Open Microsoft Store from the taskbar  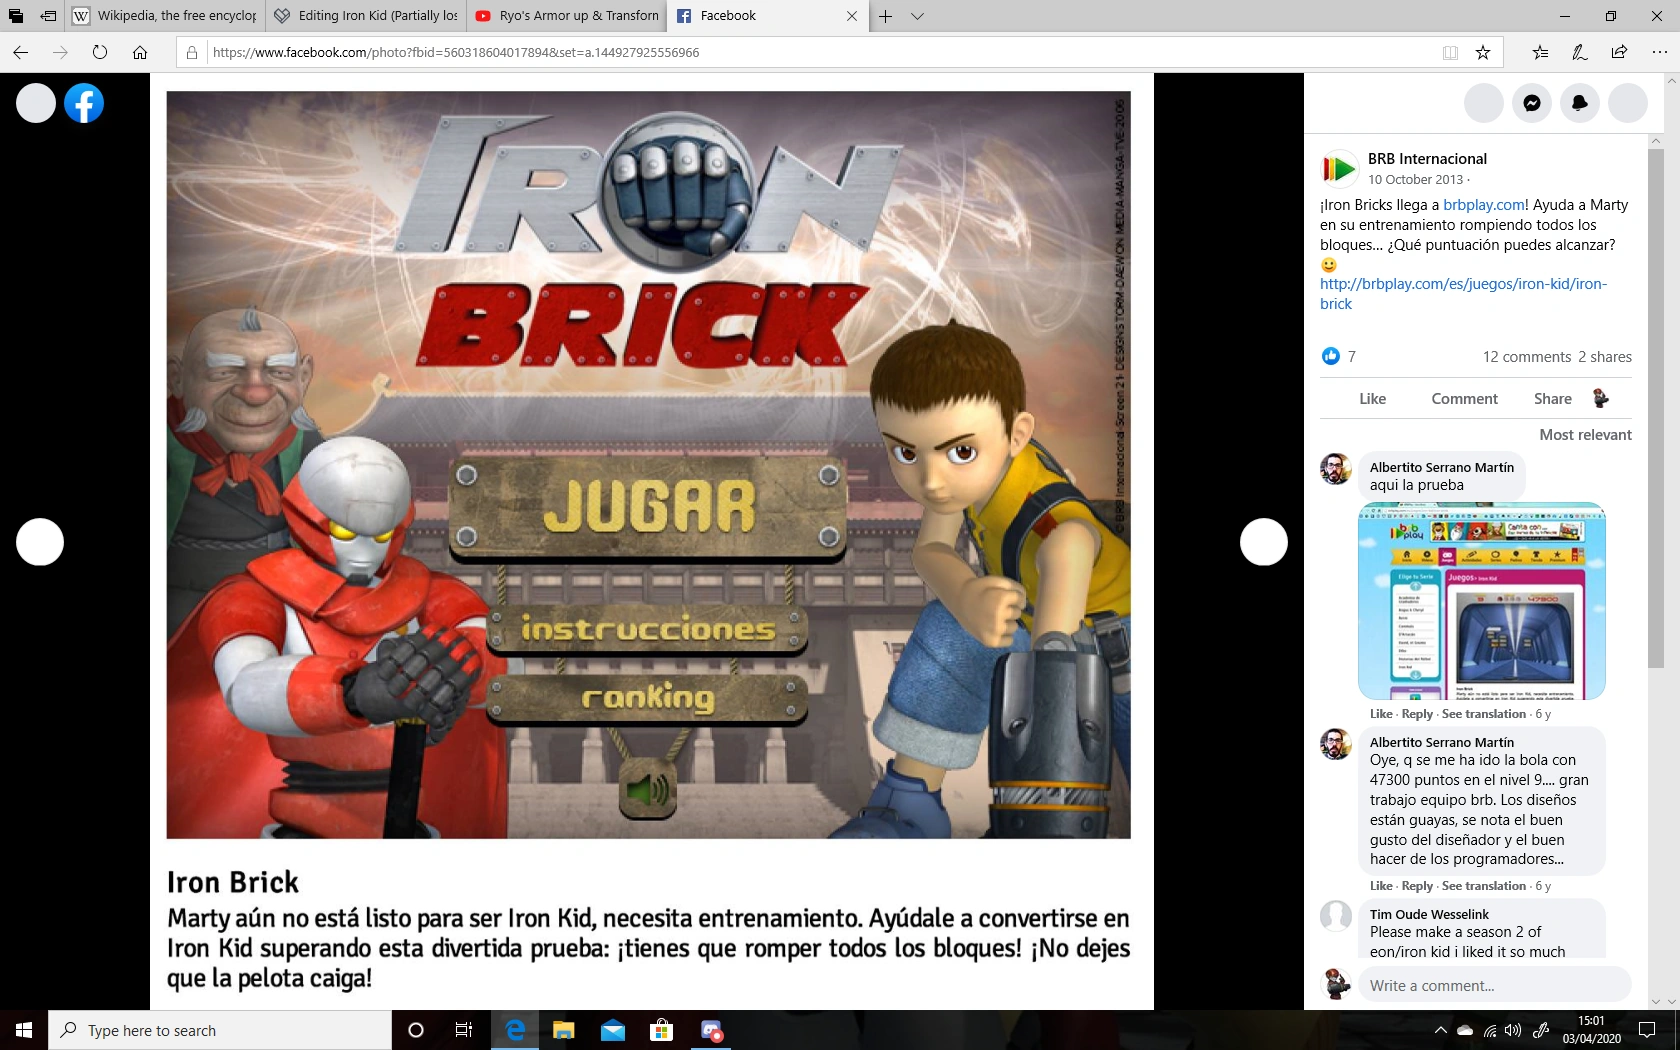pyautogui.click(x=662, y=1030)
